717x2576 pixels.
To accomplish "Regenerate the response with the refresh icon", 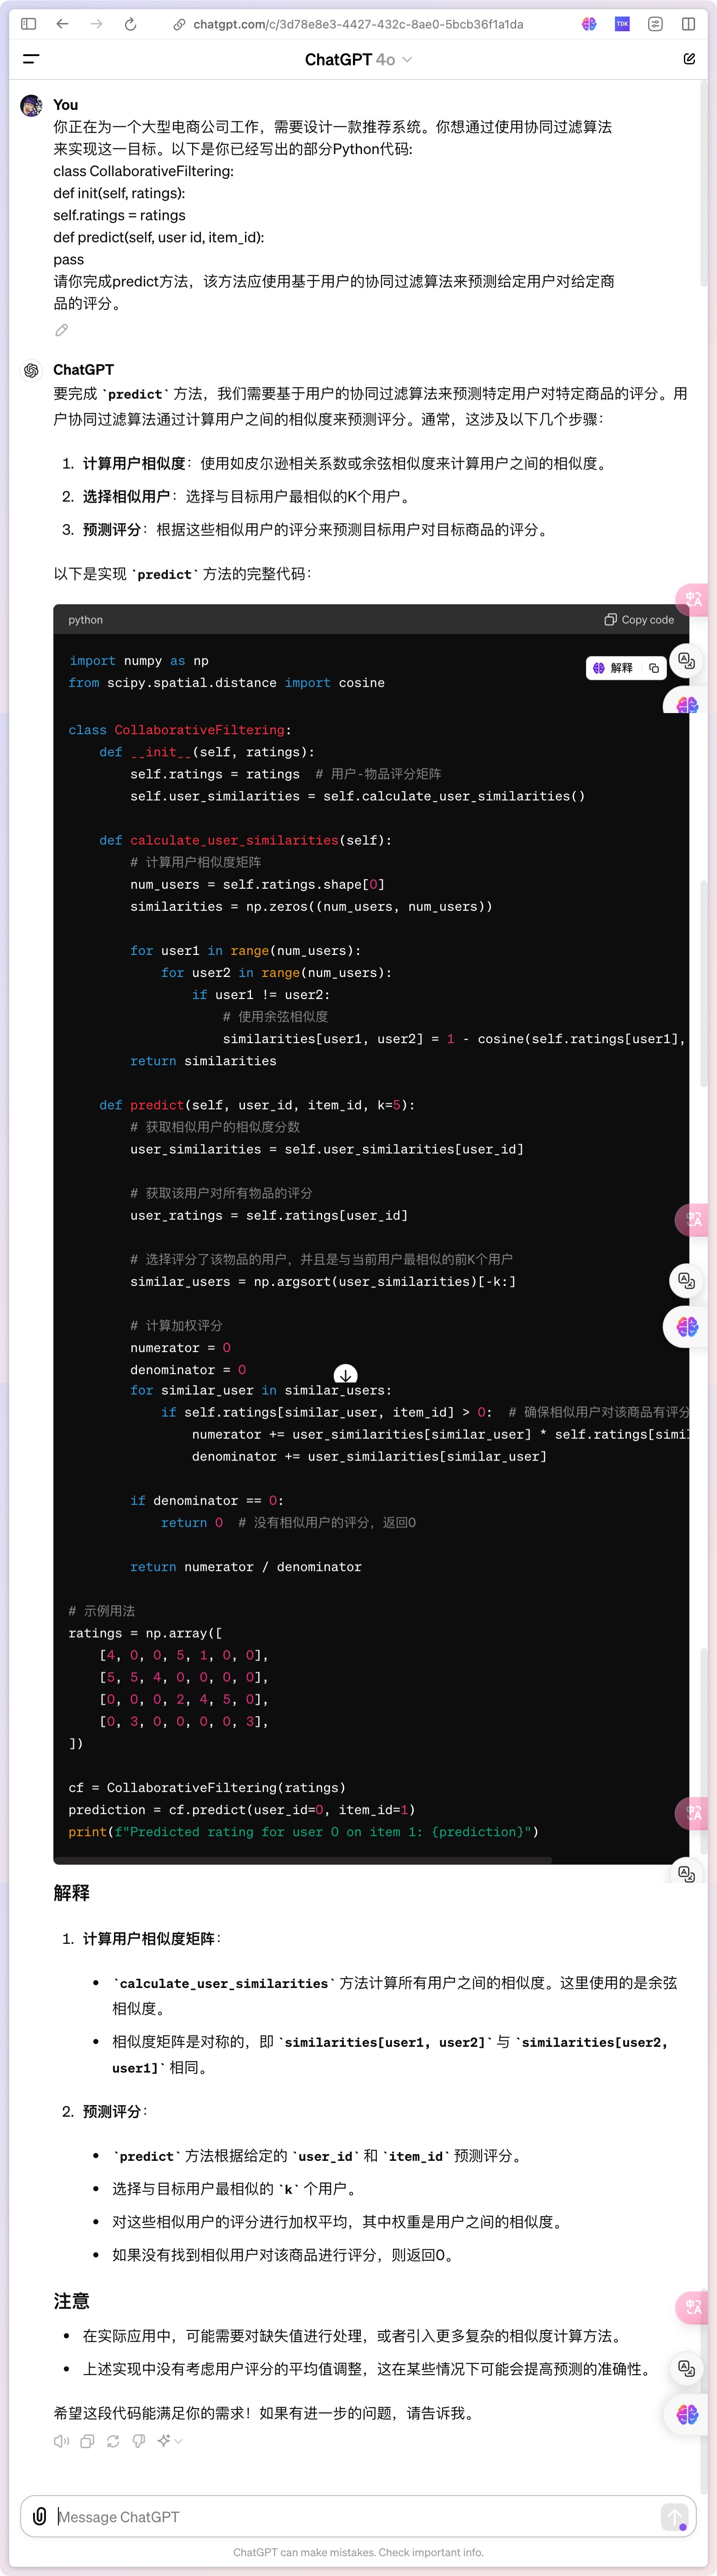I will (x=113, y=2441).
